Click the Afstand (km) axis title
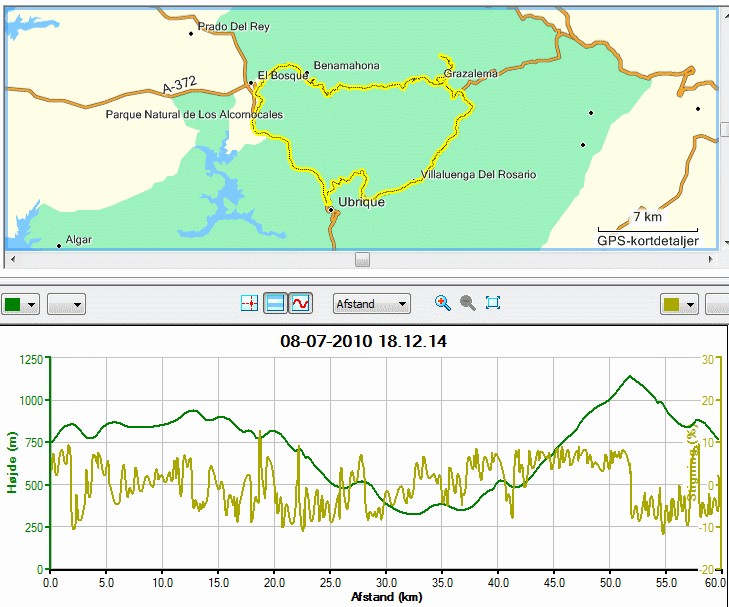Image resolution: width=729 pixels, height=607 pixels. coord(386,597)
